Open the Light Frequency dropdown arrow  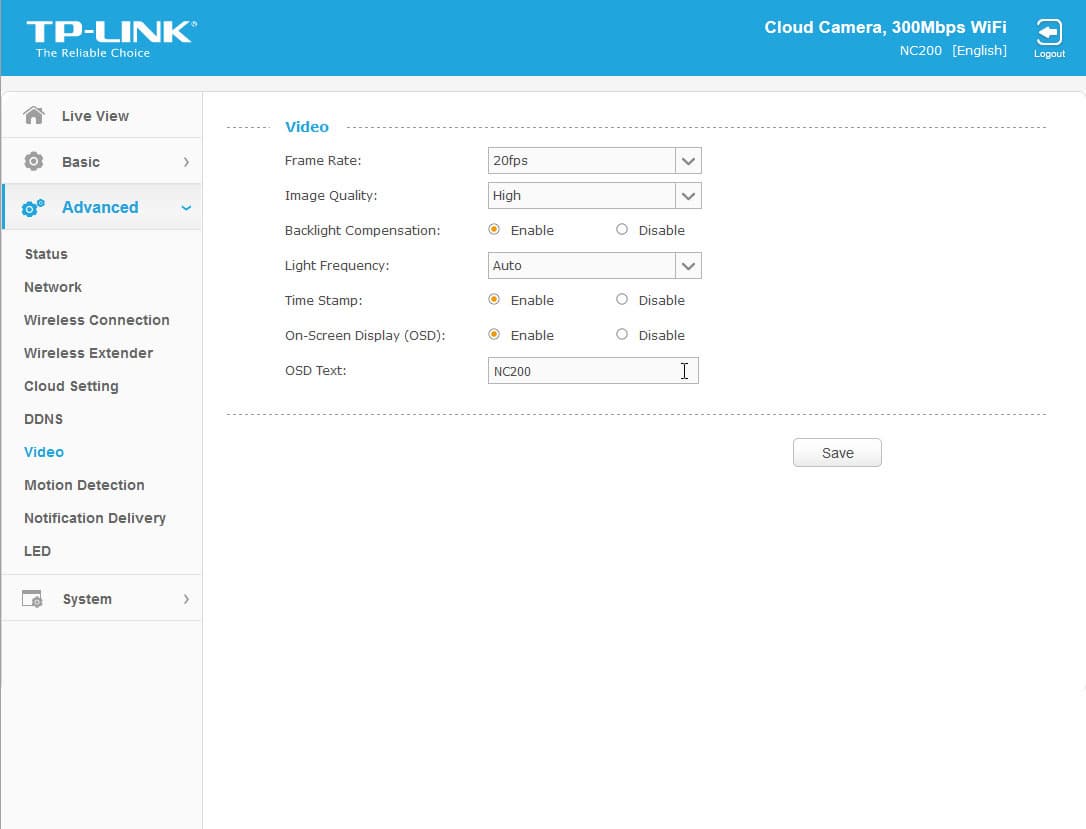(688, 266)
